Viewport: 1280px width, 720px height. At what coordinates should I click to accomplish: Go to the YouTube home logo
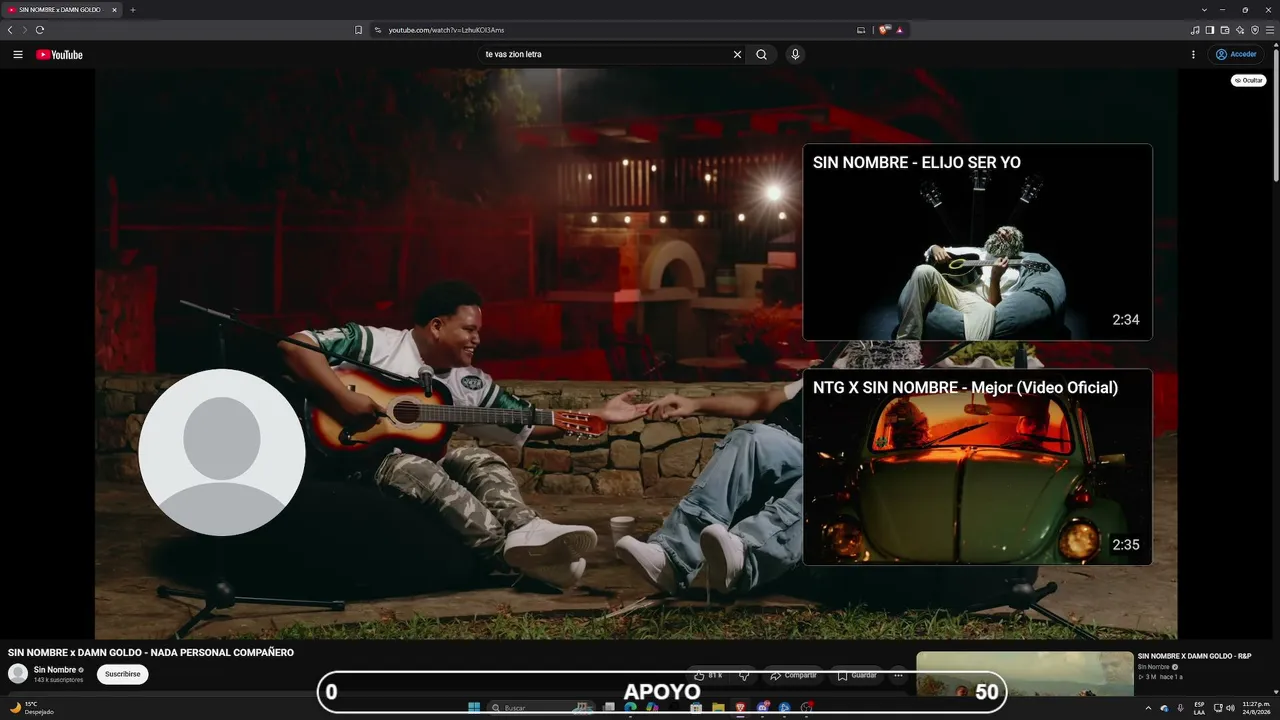click(x=59, y=55)
